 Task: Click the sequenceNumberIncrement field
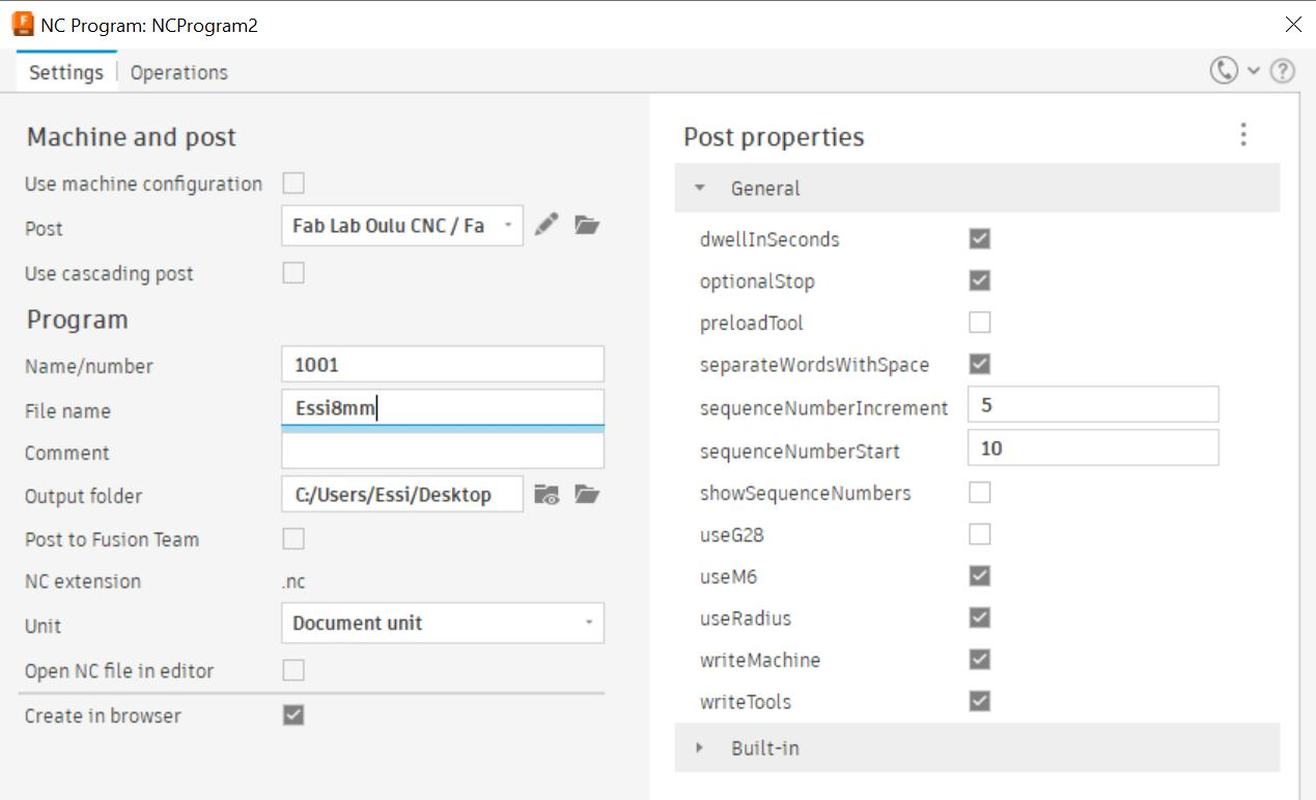pyautogui.click(x=1093, y=405)
